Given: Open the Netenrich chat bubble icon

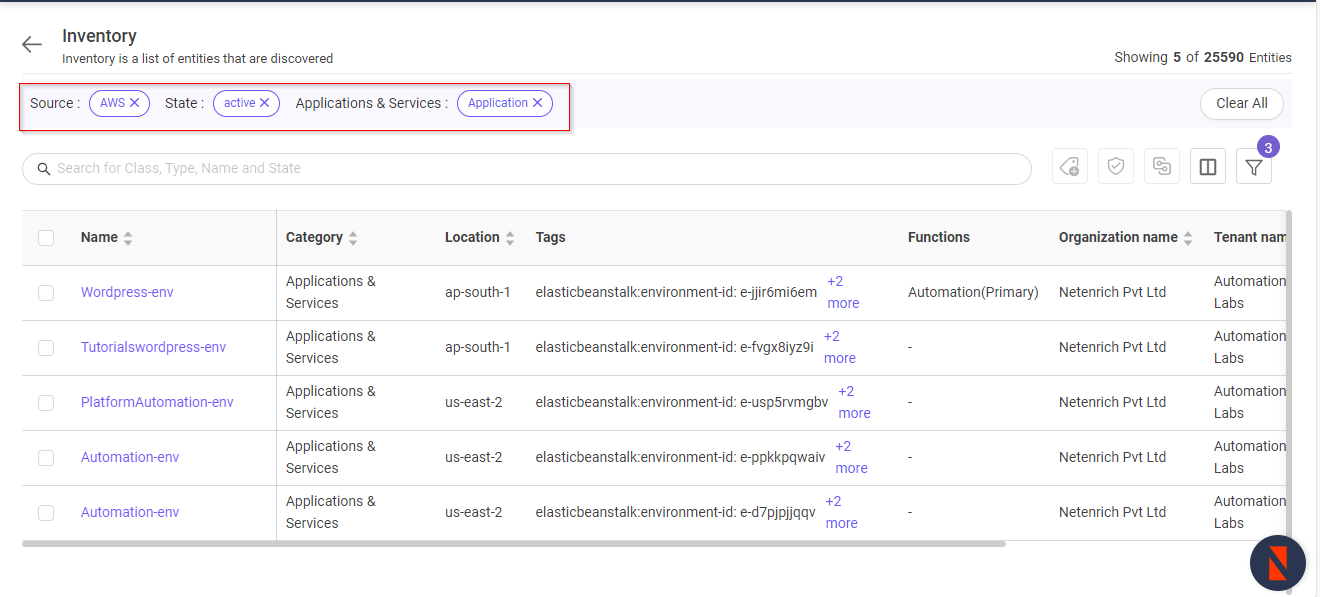Looking at the screenshot, I should (x=1277, y=562).
